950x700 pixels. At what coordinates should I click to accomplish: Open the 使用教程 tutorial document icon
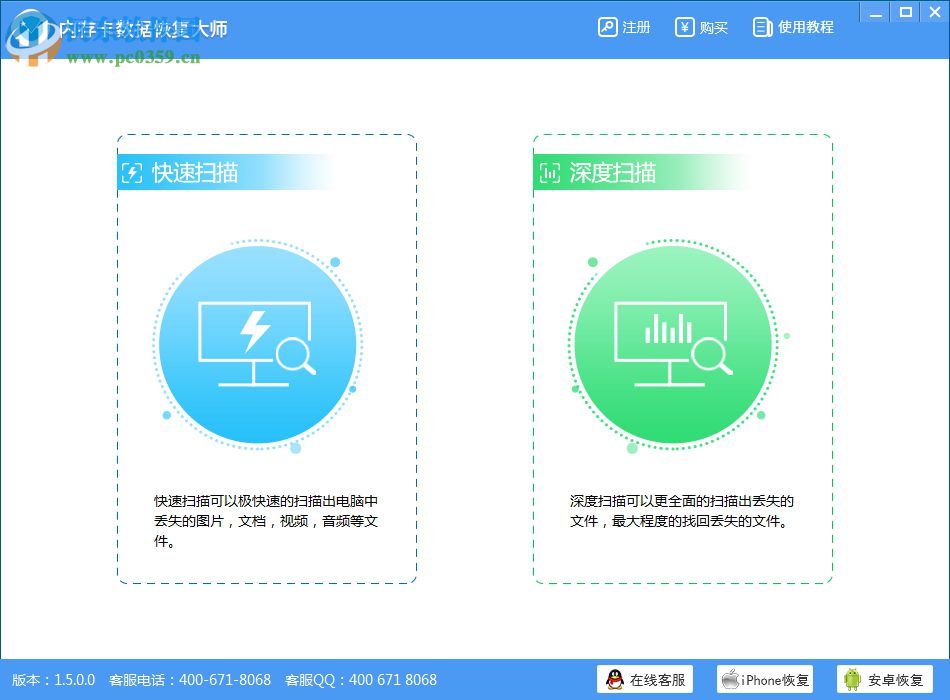[761, 27]
